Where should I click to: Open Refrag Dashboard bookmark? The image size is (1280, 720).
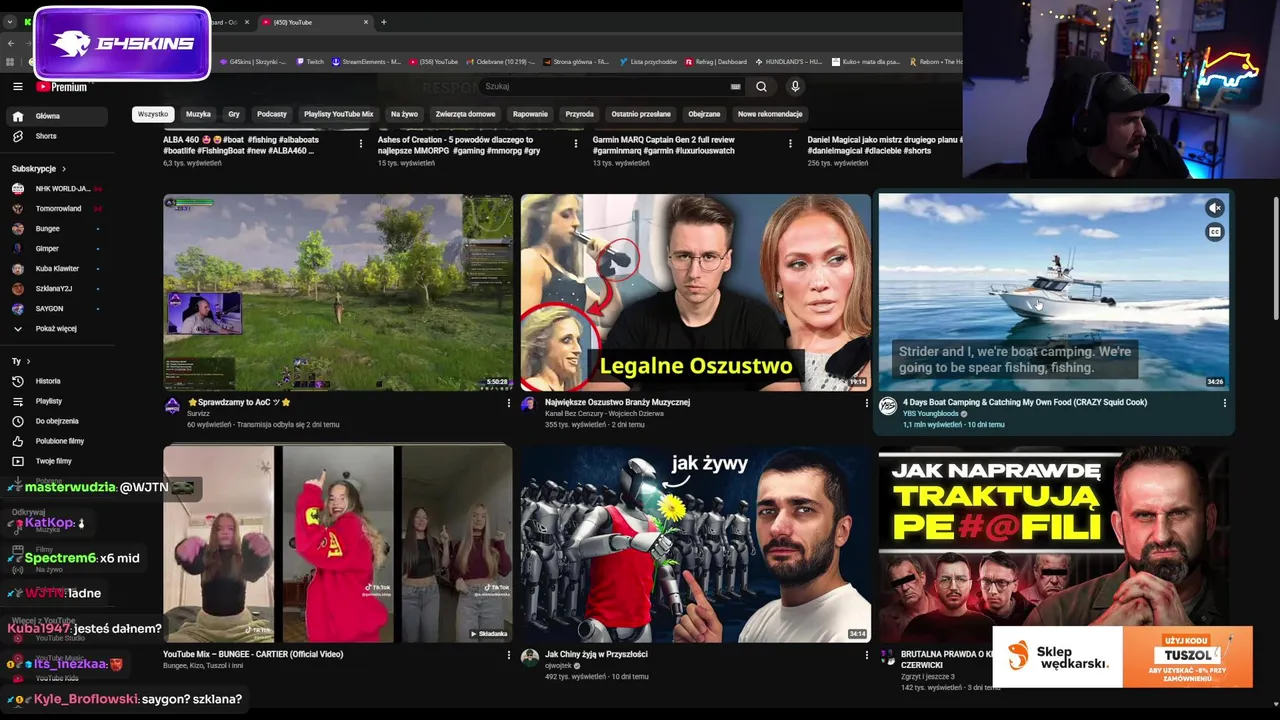[715, 62]
